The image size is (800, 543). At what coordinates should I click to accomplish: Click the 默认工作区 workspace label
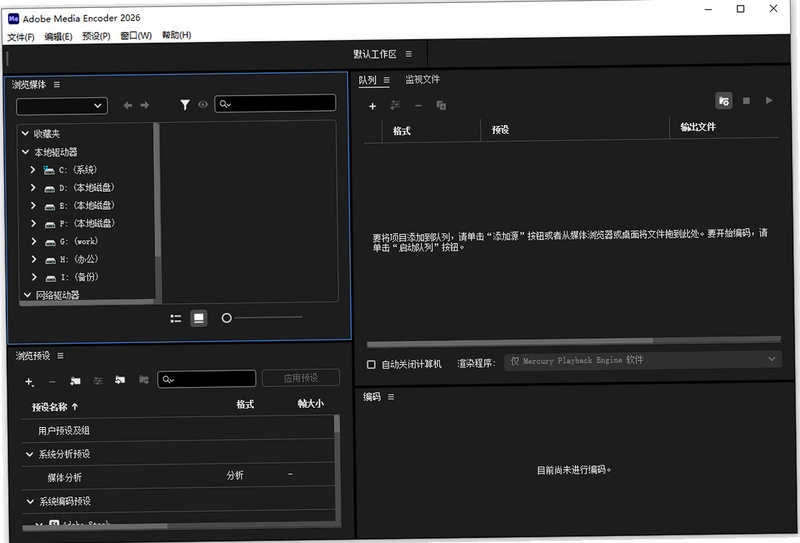coord(374,54)
